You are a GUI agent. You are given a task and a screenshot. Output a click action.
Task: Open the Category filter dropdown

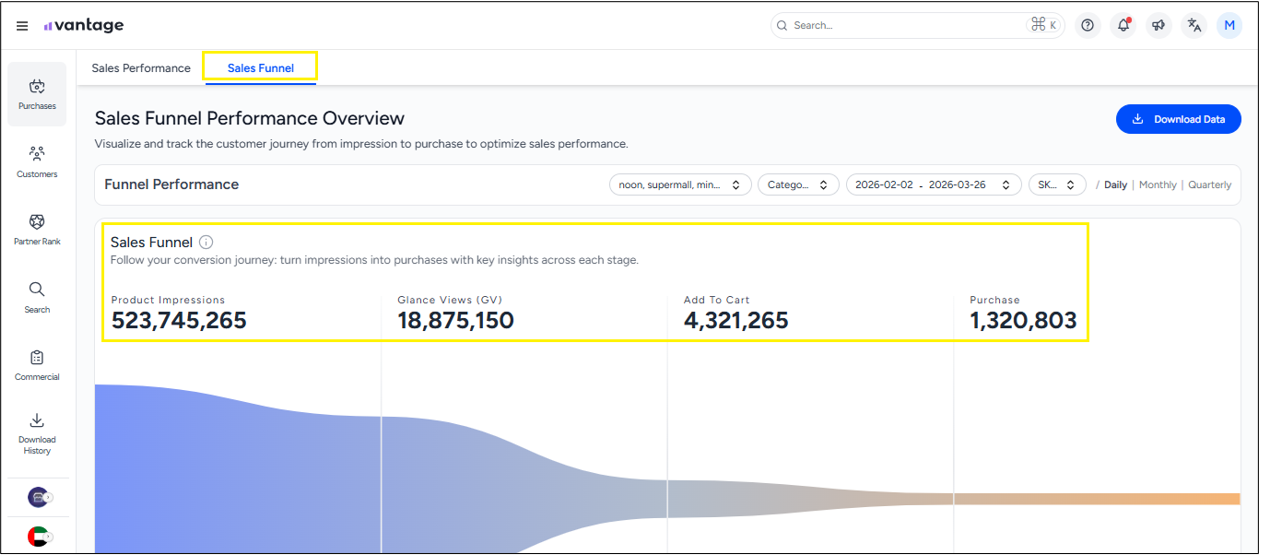coord(798,185)
